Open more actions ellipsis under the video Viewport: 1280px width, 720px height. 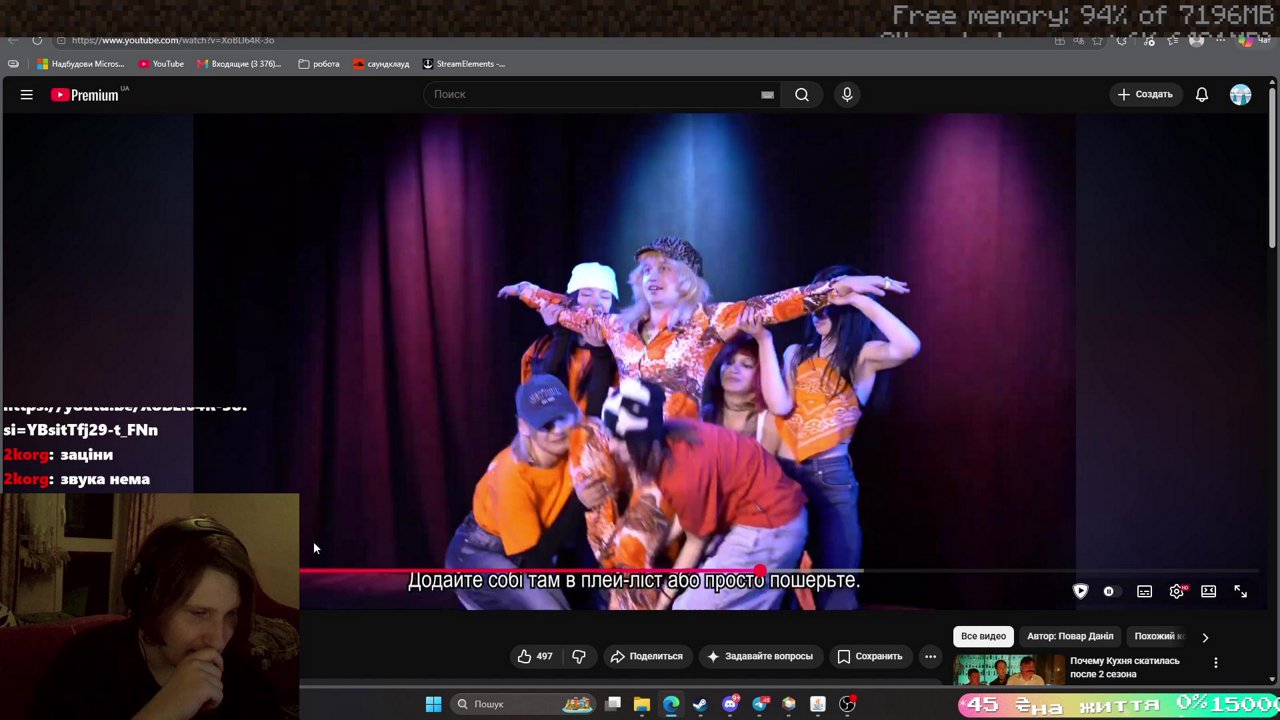[930, 656]
